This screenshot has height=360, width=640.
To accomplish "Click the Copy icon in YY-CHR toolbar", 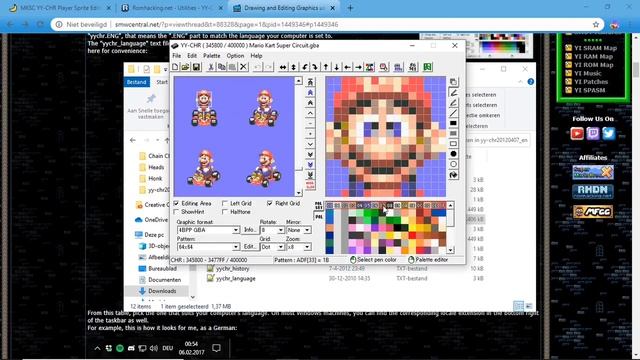I will click(x=222, y=67).
